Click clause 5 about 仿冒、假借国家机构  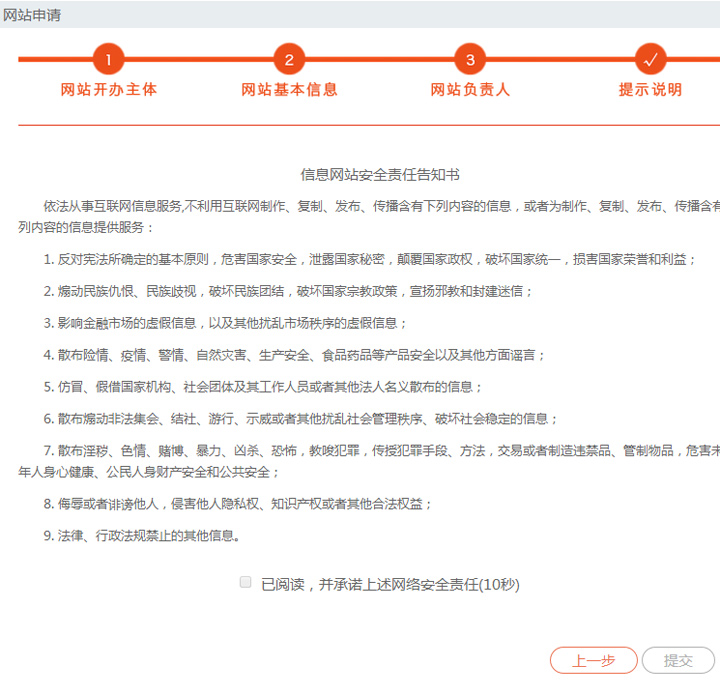263,386
